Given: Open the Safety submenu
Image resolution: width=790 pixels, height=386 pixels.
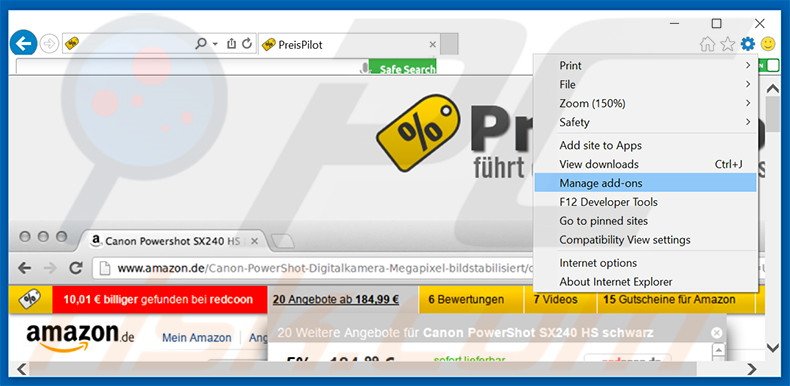Looking at the screenshot, I should click(646, 122).
